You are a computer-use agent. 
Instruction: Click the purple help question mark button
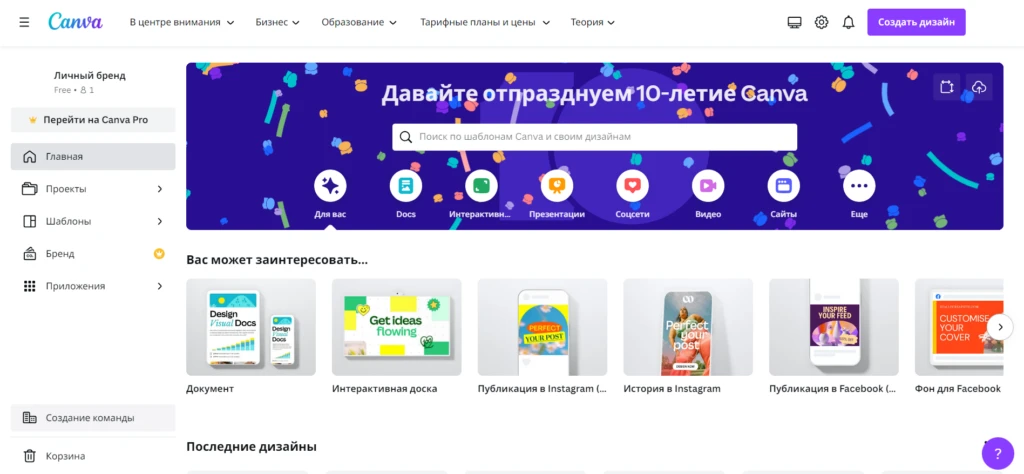click(x=997, y=453)
